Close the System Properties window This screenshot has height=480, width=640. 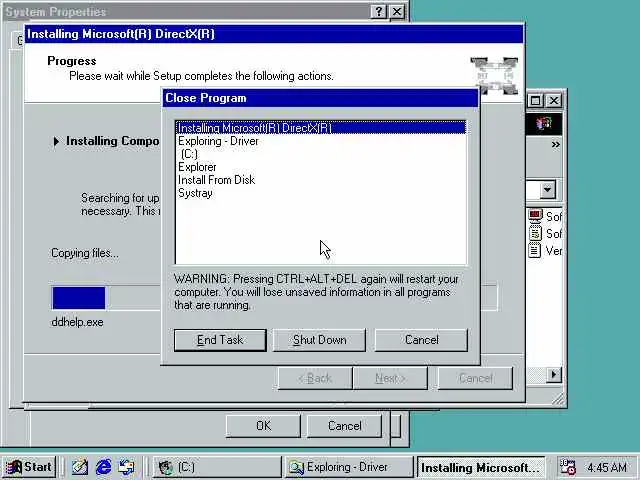coord(397,12)
